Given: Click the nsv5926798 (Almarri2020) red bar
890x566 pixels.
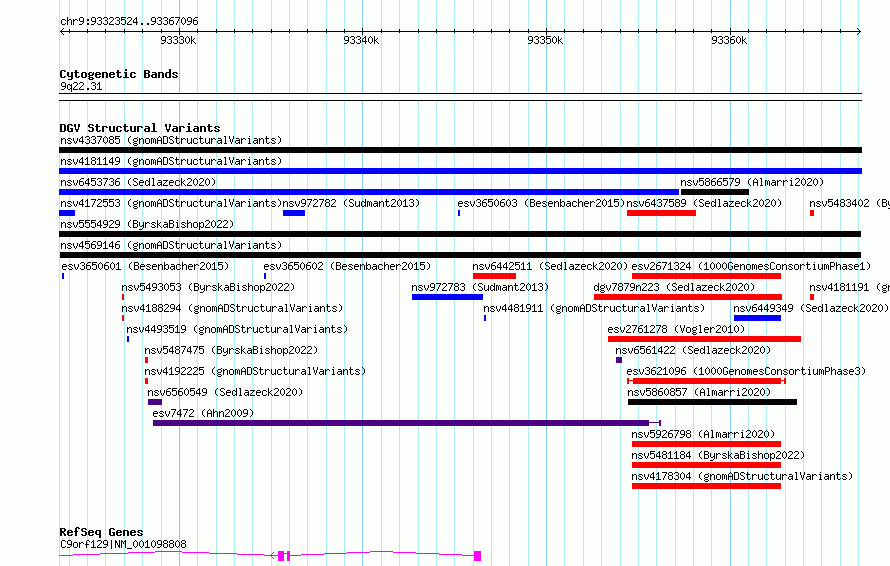Looking at the screenshot, I should pyautogui.click(x=706, y=444).
